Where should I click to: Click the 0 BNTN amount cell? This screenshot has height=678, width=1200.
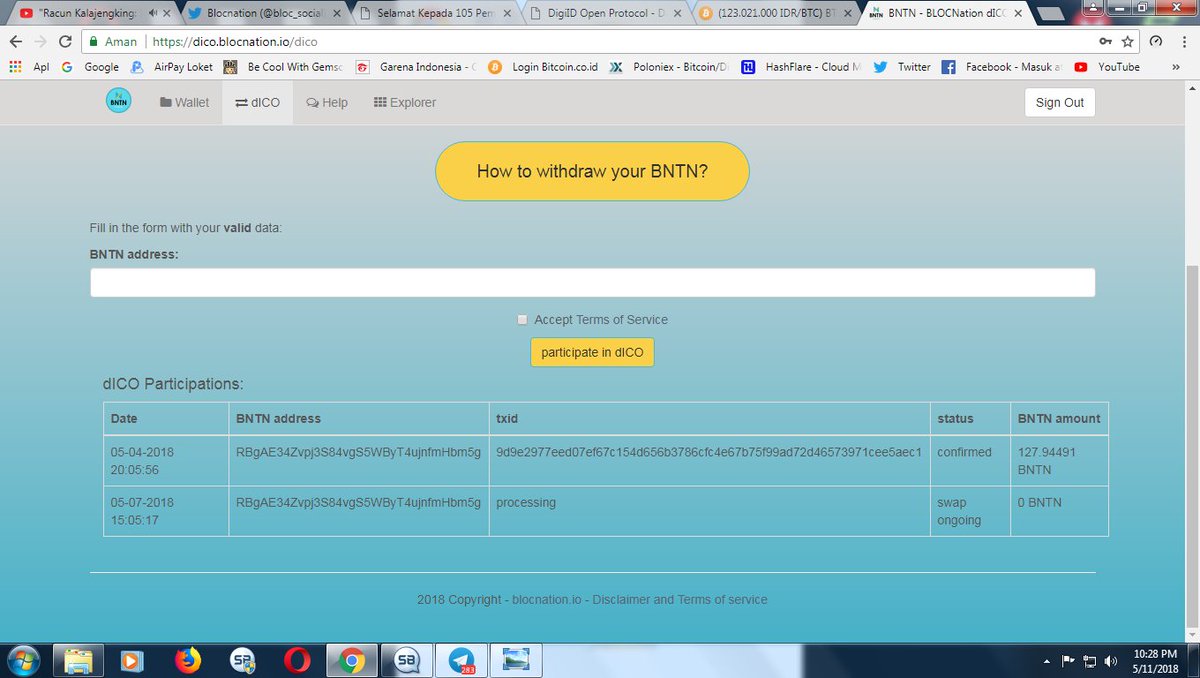point(1059,511)
